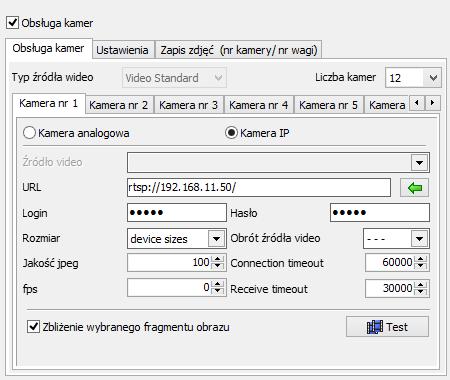
Task: Select the Obsługa kamer tab
Action: pos(48,49)
